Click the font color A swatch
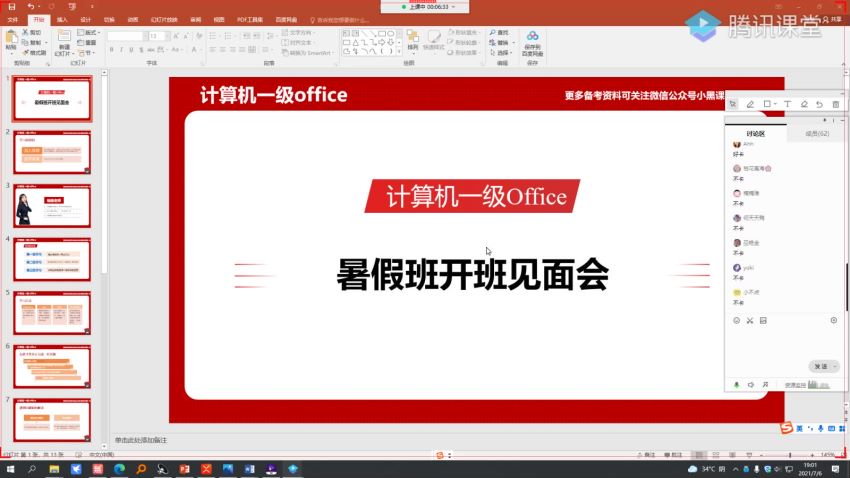 pos(194,50)
